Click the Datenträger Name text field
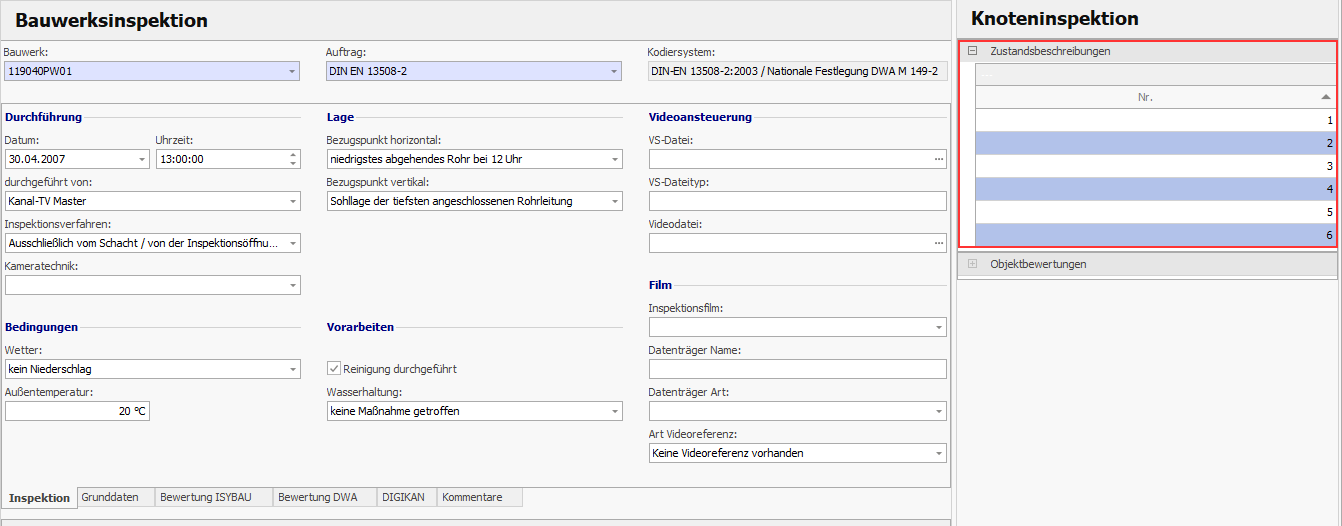 797,369
